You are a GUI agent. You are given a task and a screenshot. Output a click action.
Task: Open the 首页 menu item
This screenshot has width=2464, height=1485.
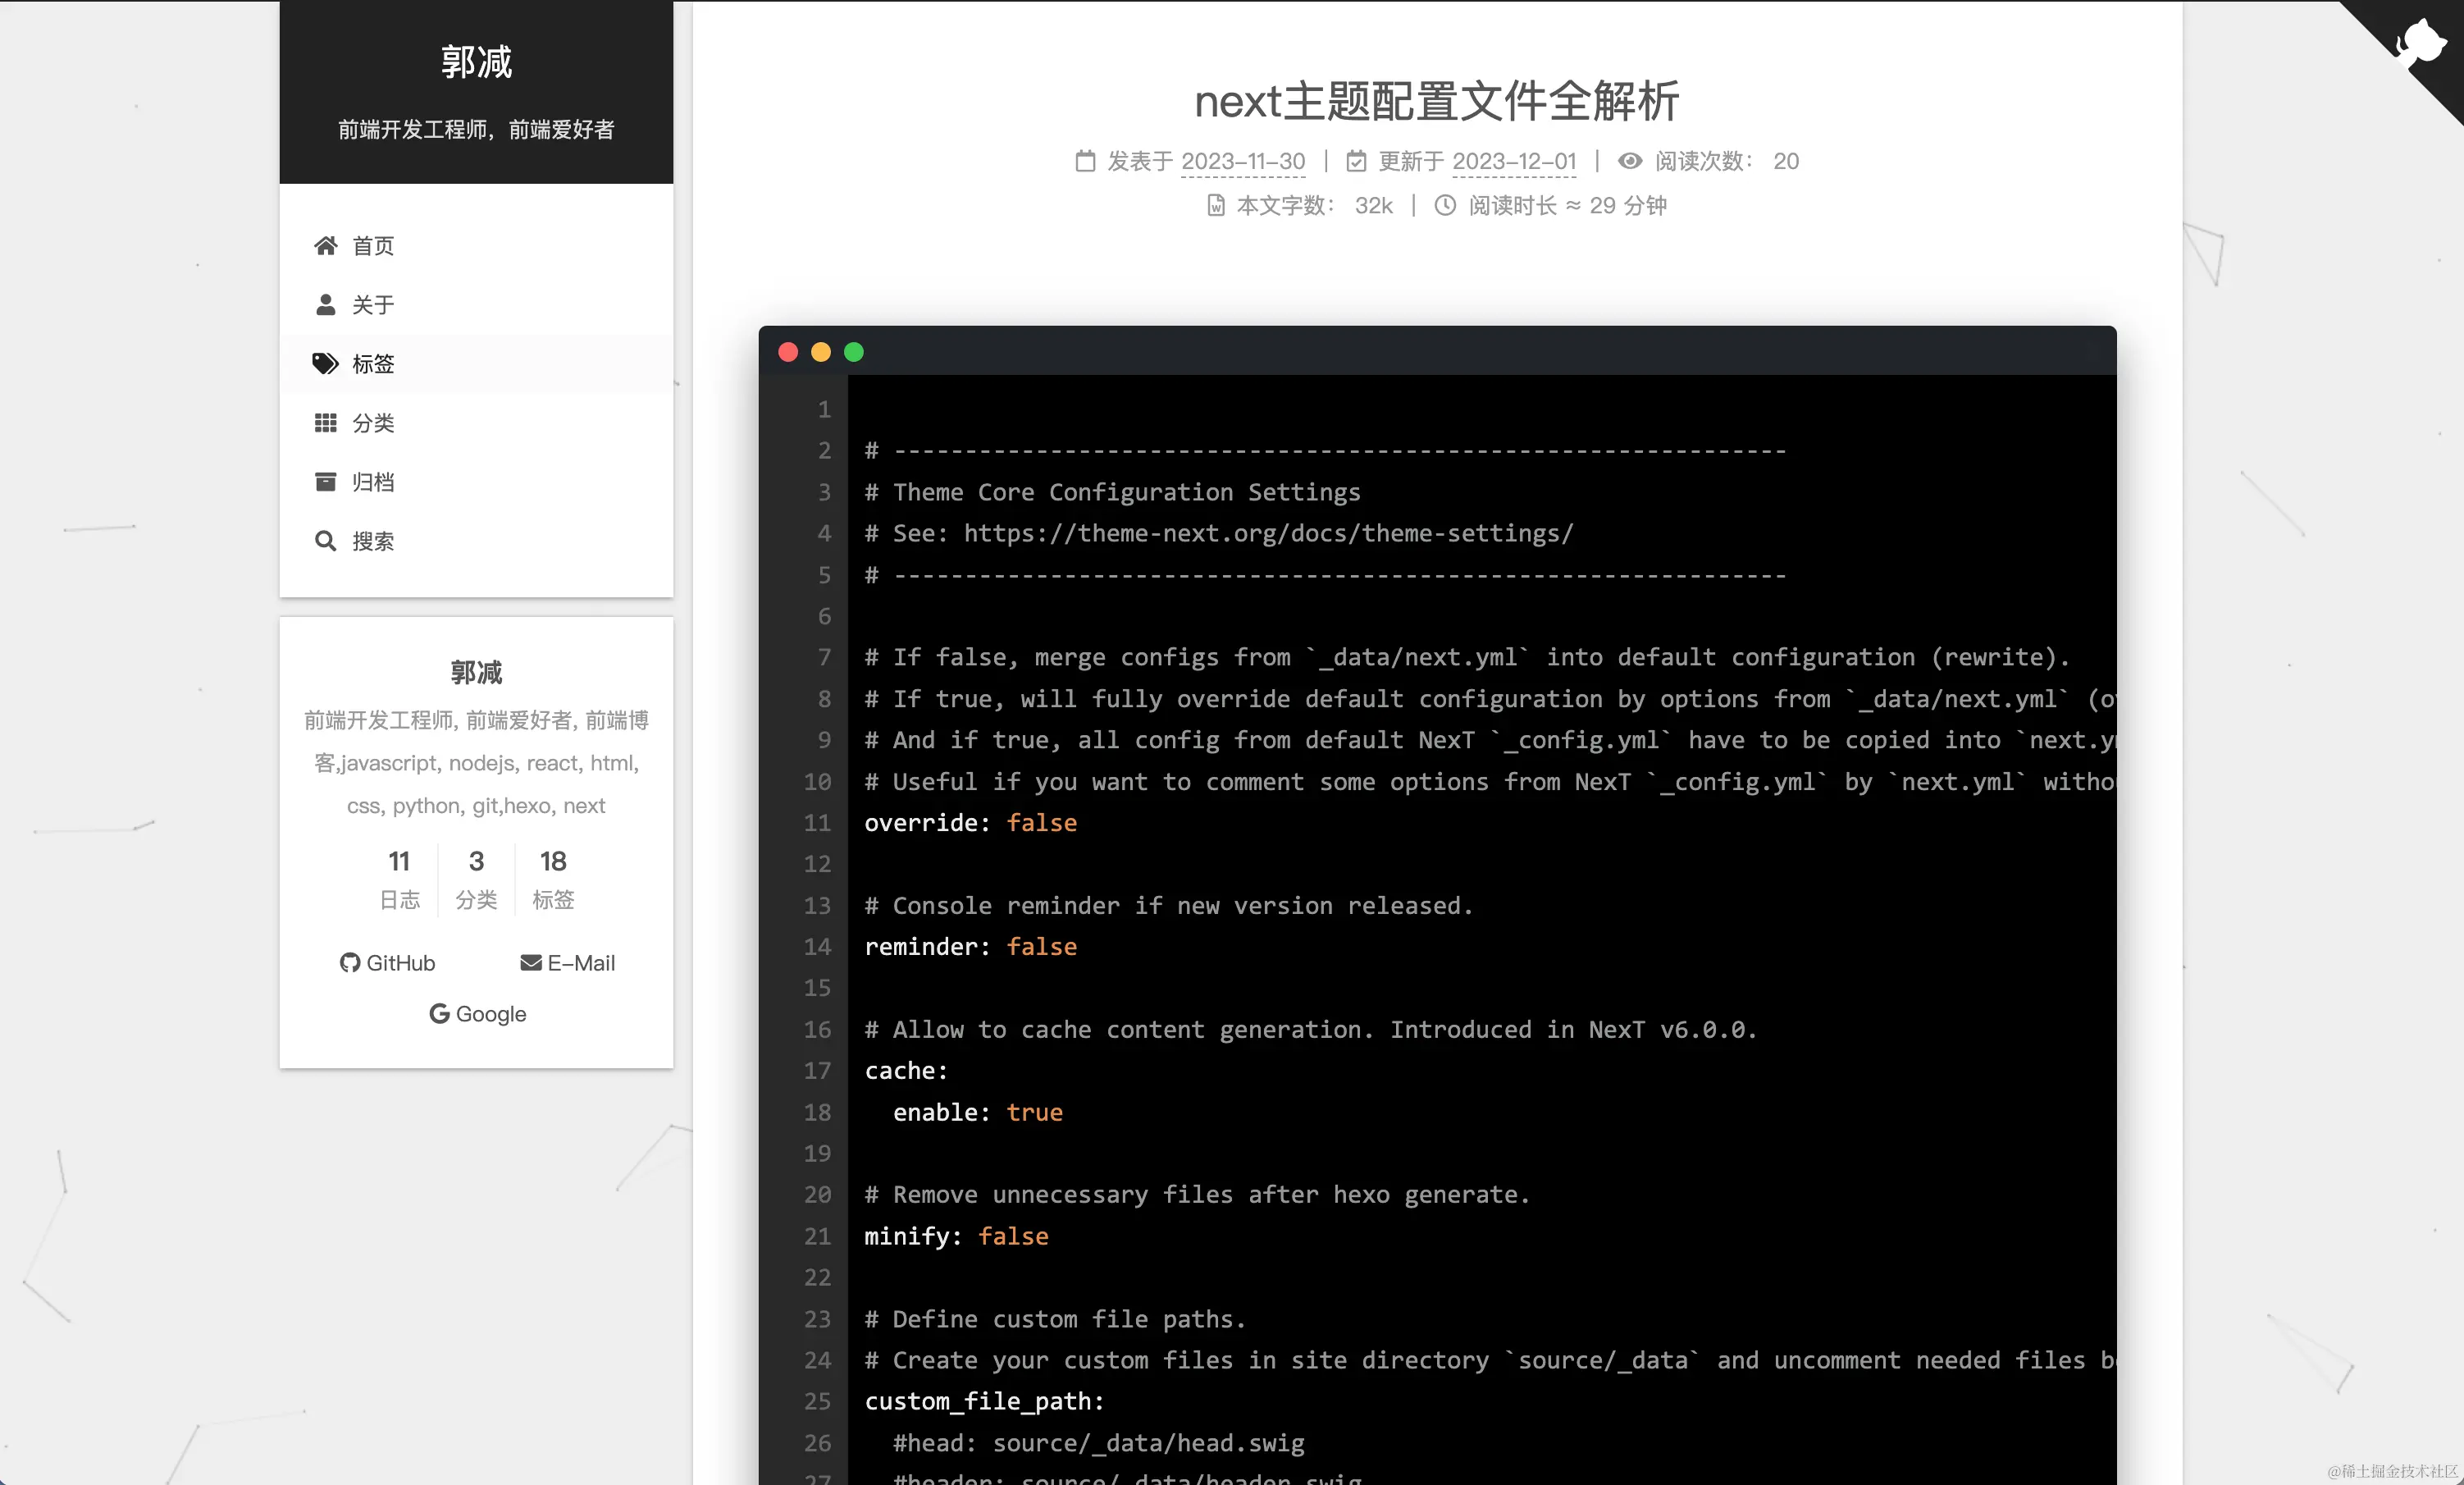click(x=373, y=246)
